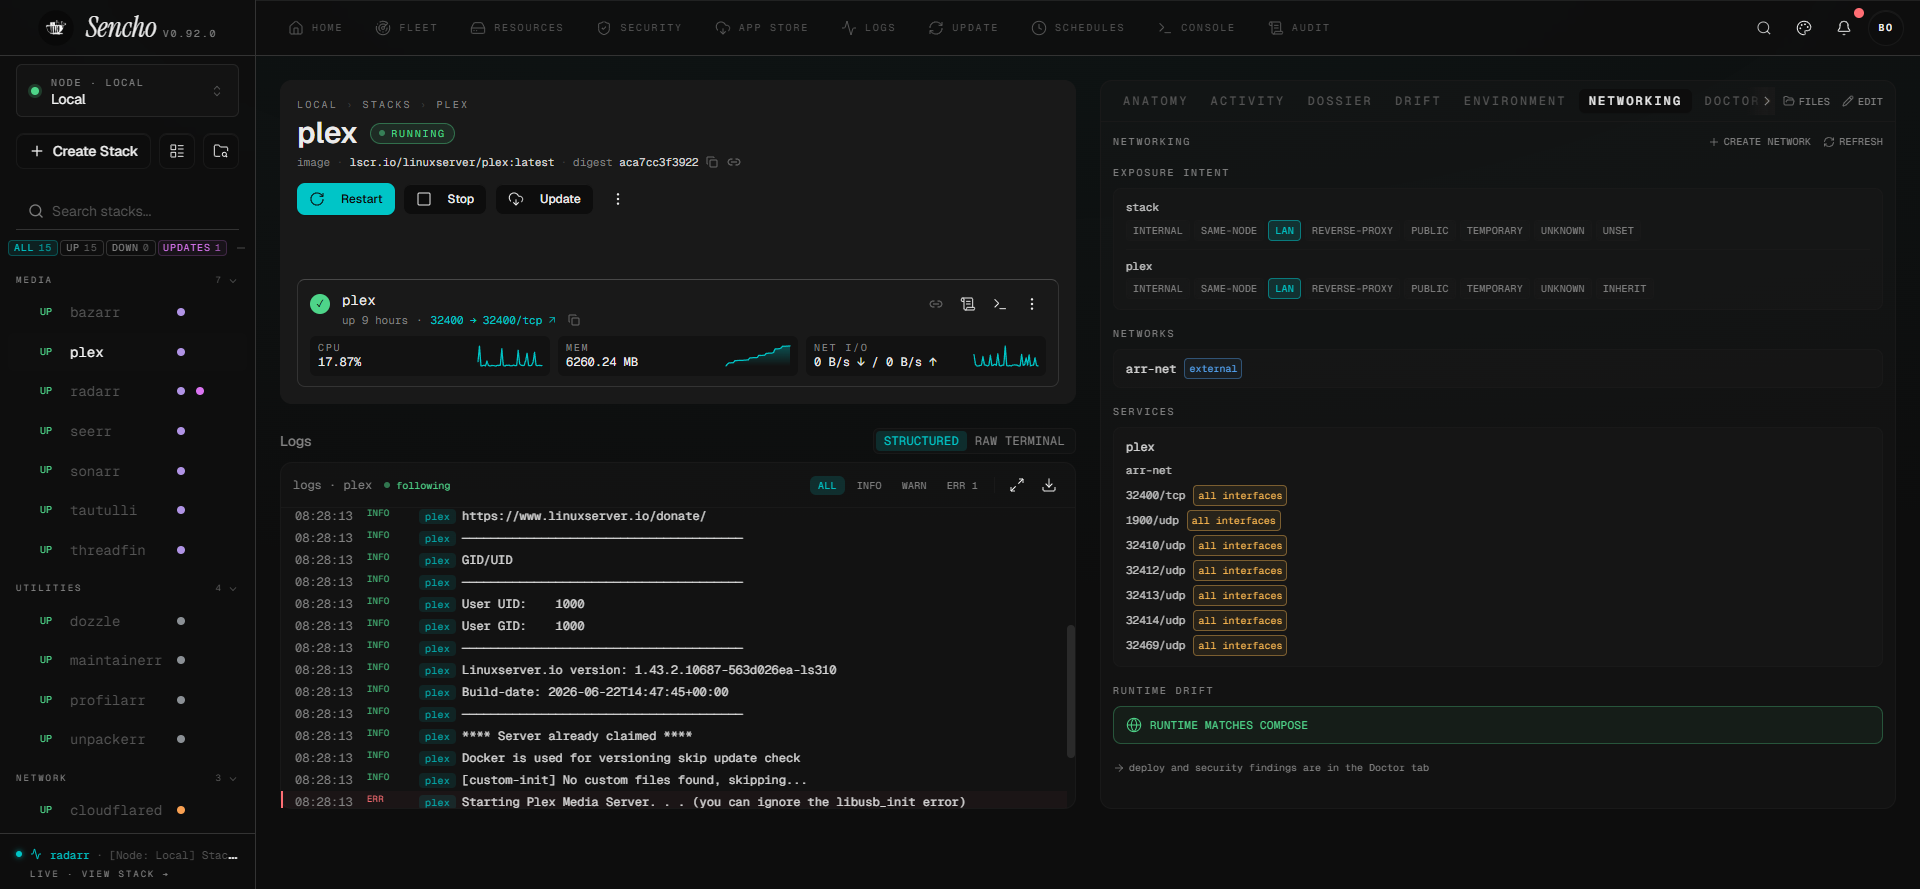Open the global search icon
The width and height of the screenshot is (1920, 889).
click(x=1764, y=28)
